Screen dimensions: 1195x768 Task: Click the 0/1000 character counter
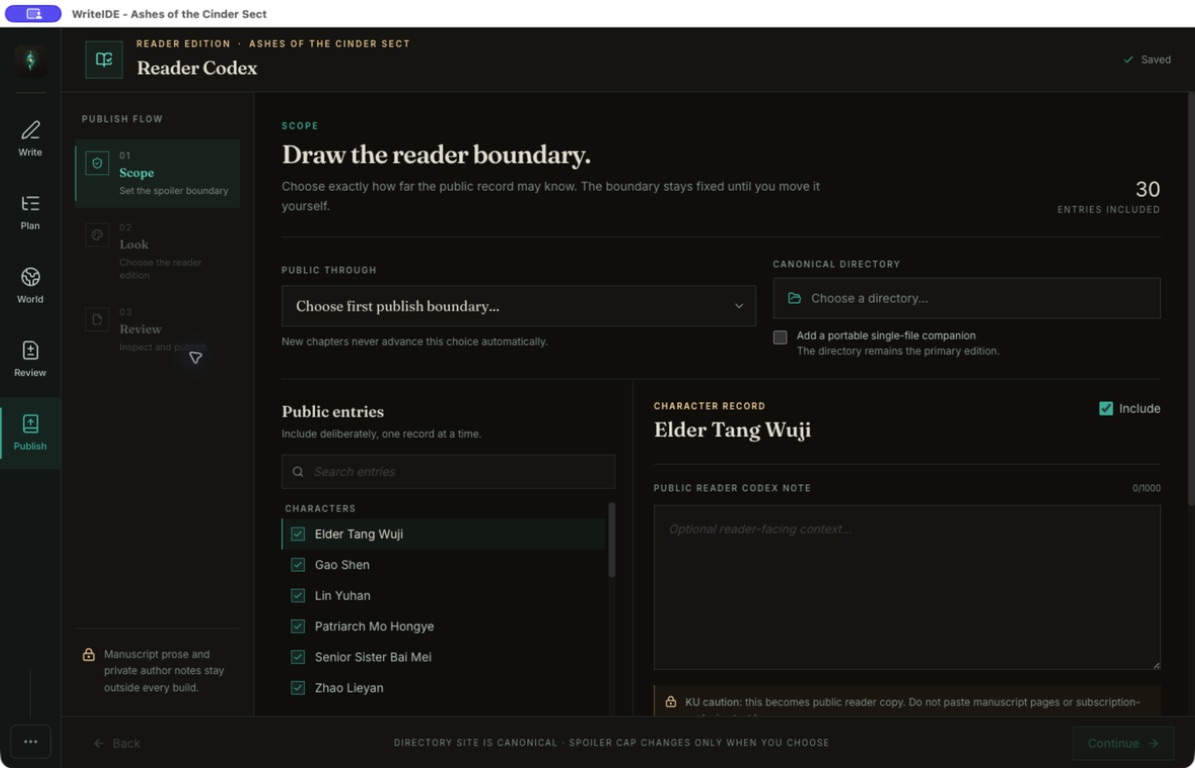1146,488
